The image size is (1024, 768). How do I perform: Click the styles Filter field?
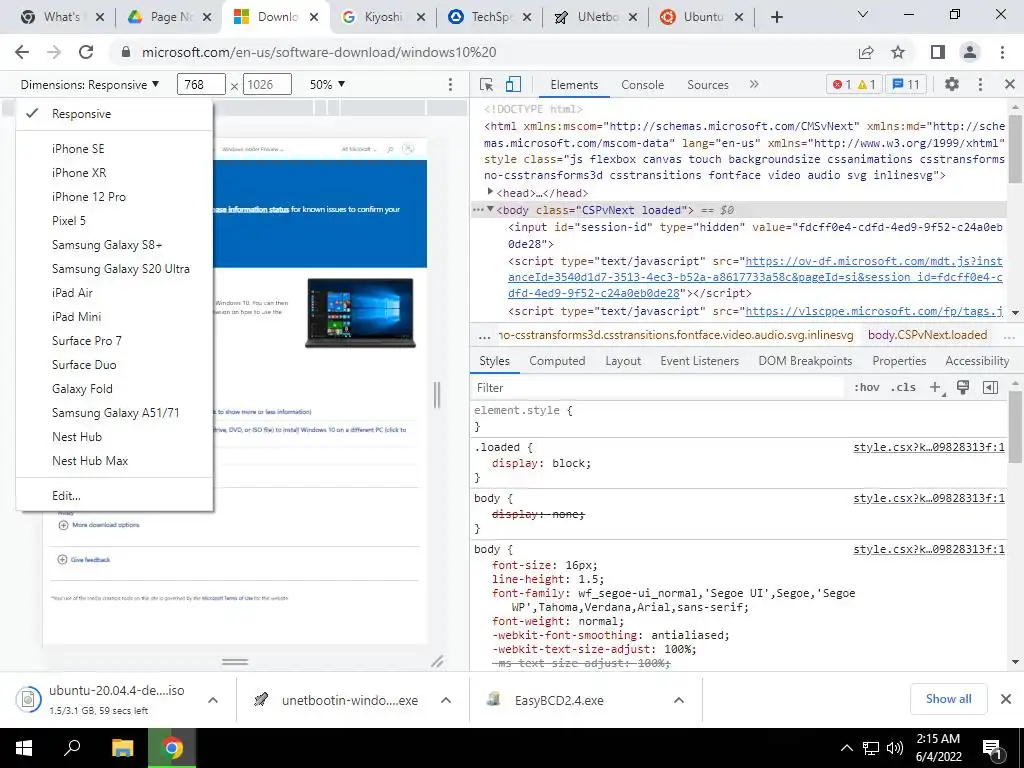660,387
